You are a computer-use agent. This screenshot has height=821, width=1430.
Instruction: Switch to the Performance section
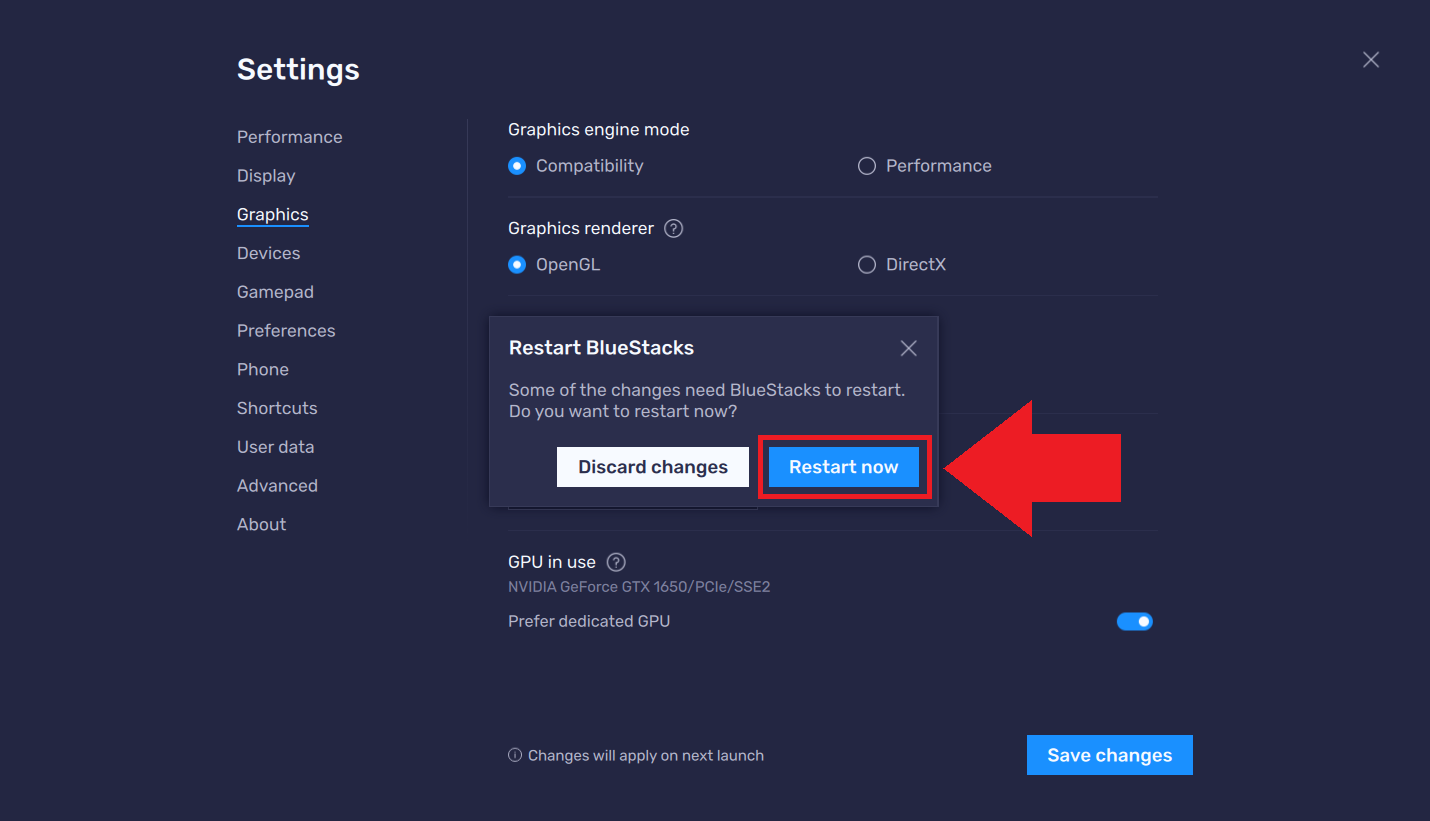click(289, 136)
